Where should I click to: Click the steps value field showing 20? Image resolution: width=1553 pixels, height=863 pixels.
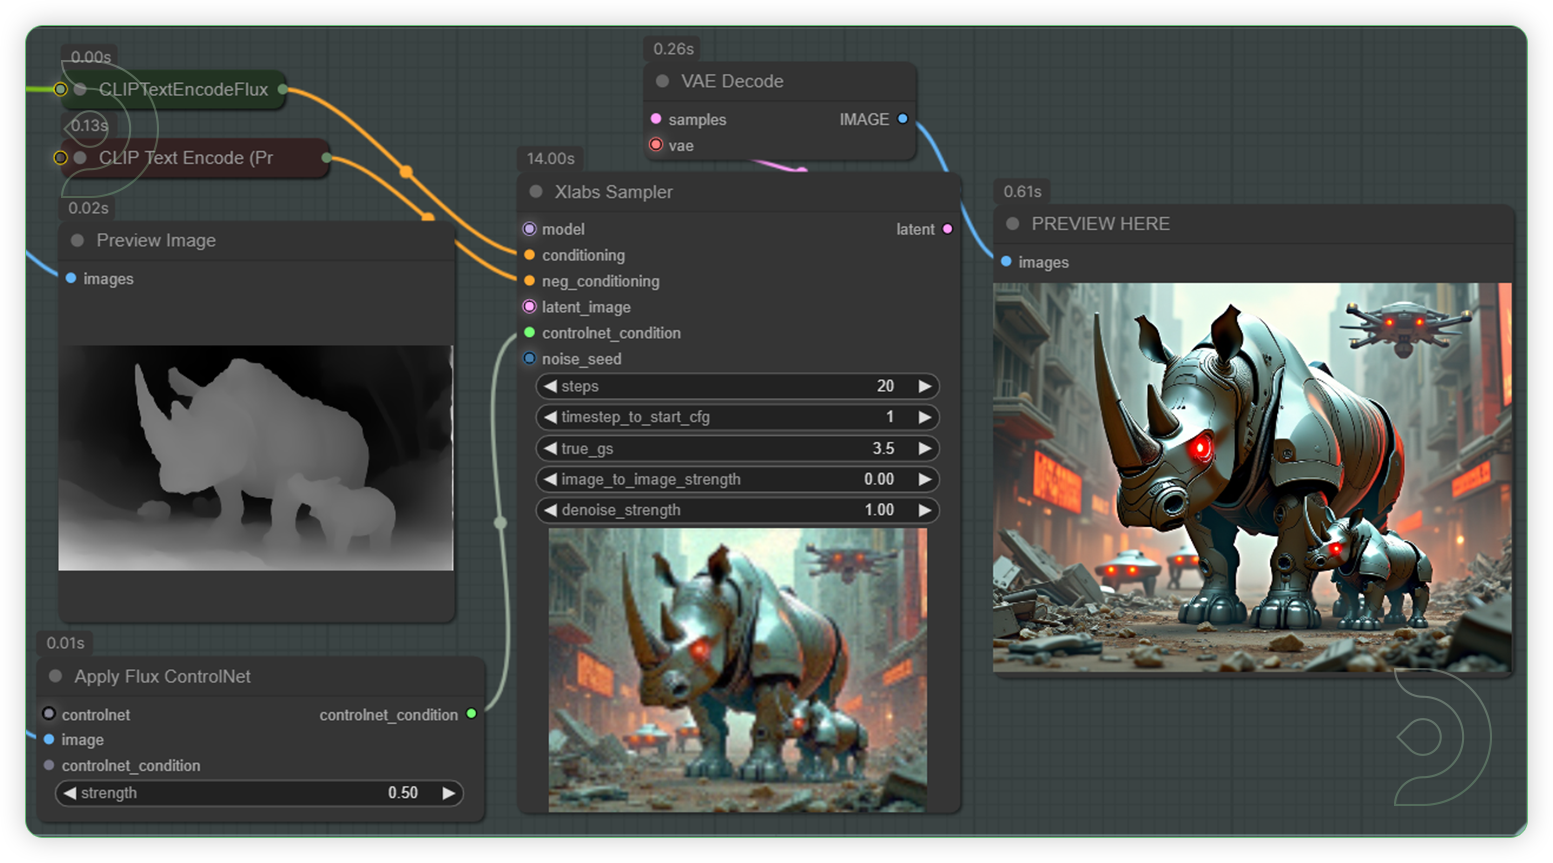coord(885,386)
